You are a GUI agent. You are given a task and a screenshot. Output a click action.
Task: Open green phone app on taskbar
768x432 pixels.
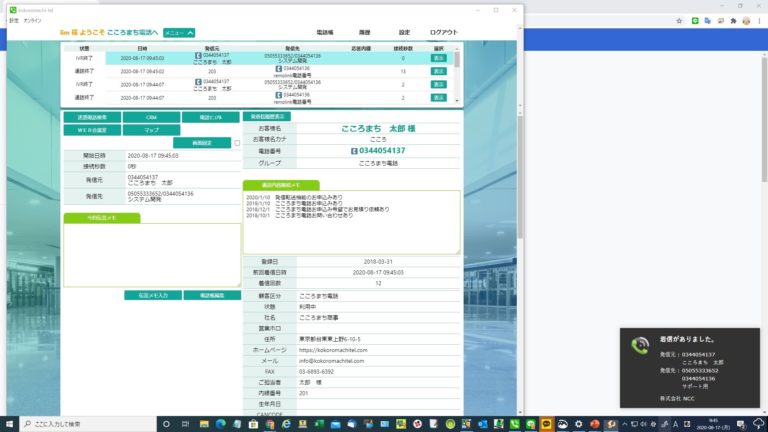coord(514,424)
